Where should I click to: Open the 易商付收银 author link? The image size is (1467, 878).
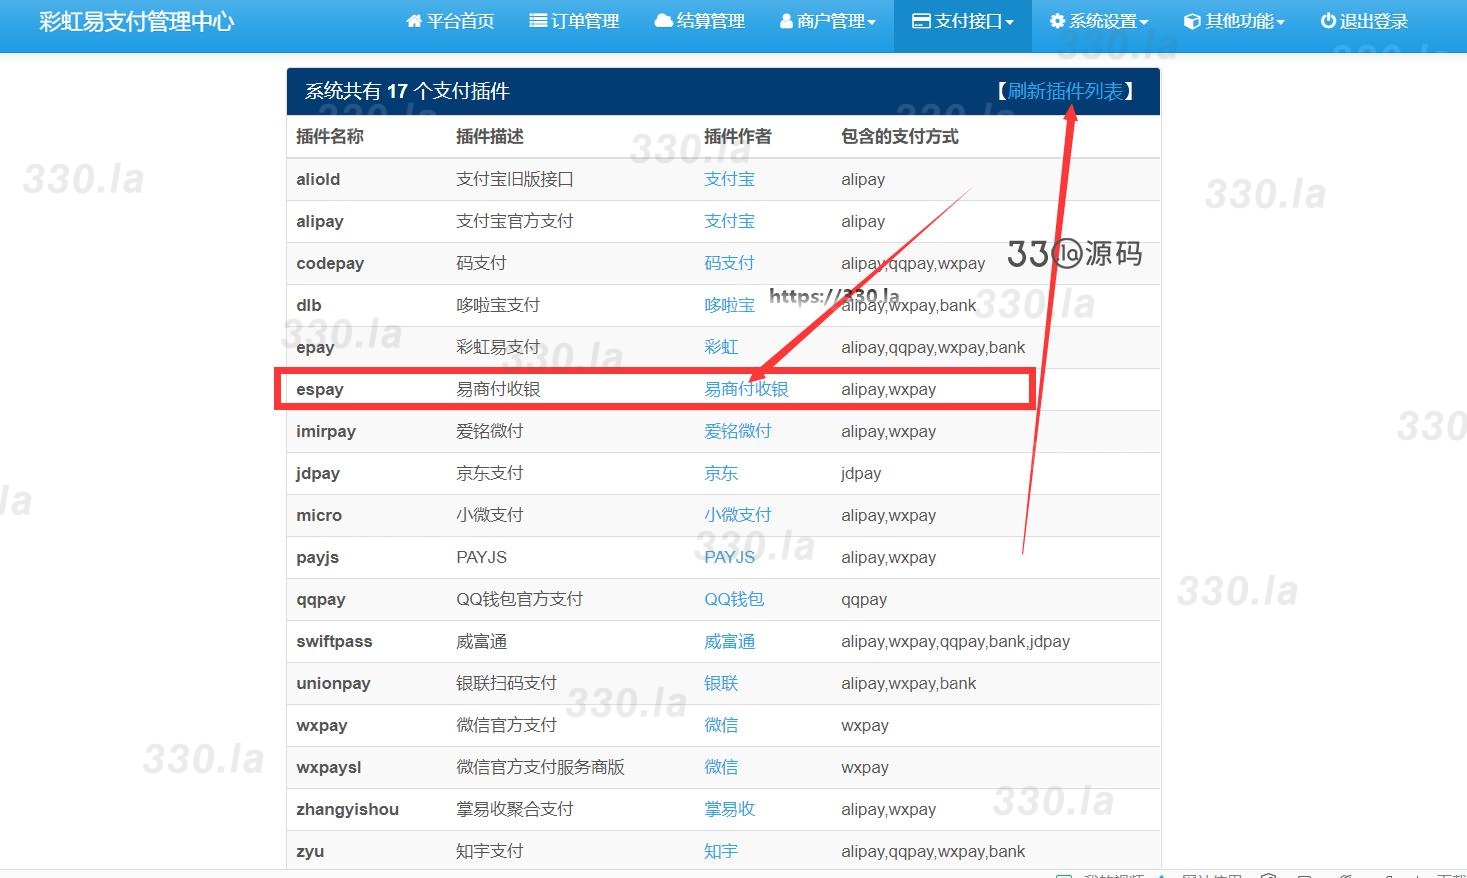click(x=746, y=389)
